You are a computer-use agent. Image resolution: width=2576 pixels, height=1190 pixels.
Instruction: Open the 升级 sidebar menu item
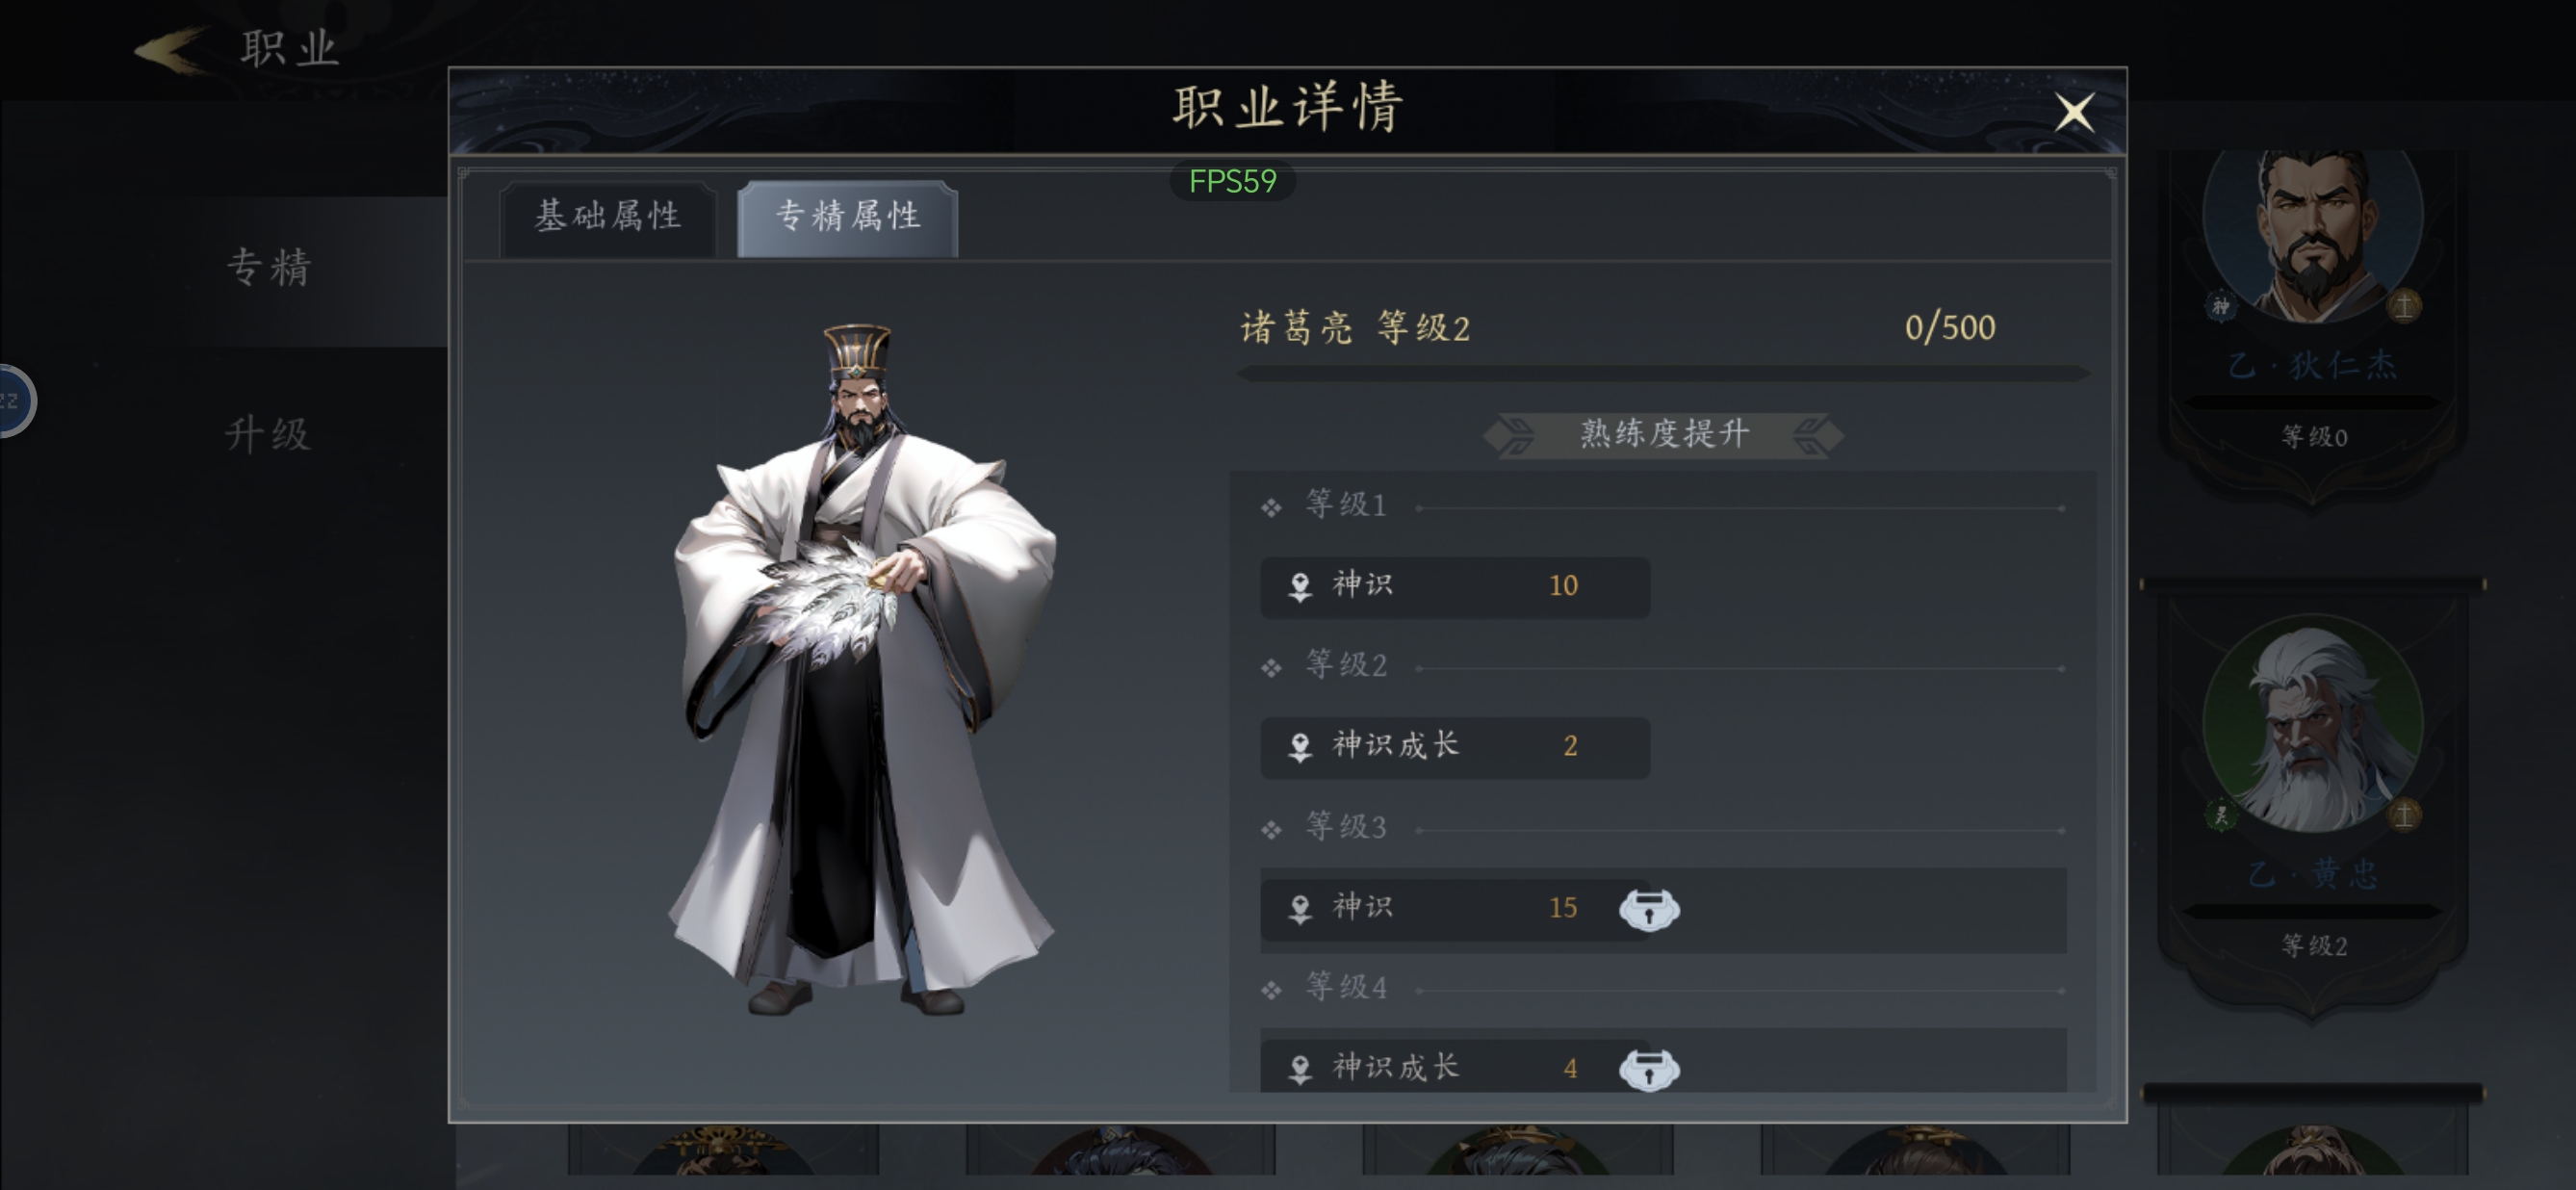[x=268, y=434]
